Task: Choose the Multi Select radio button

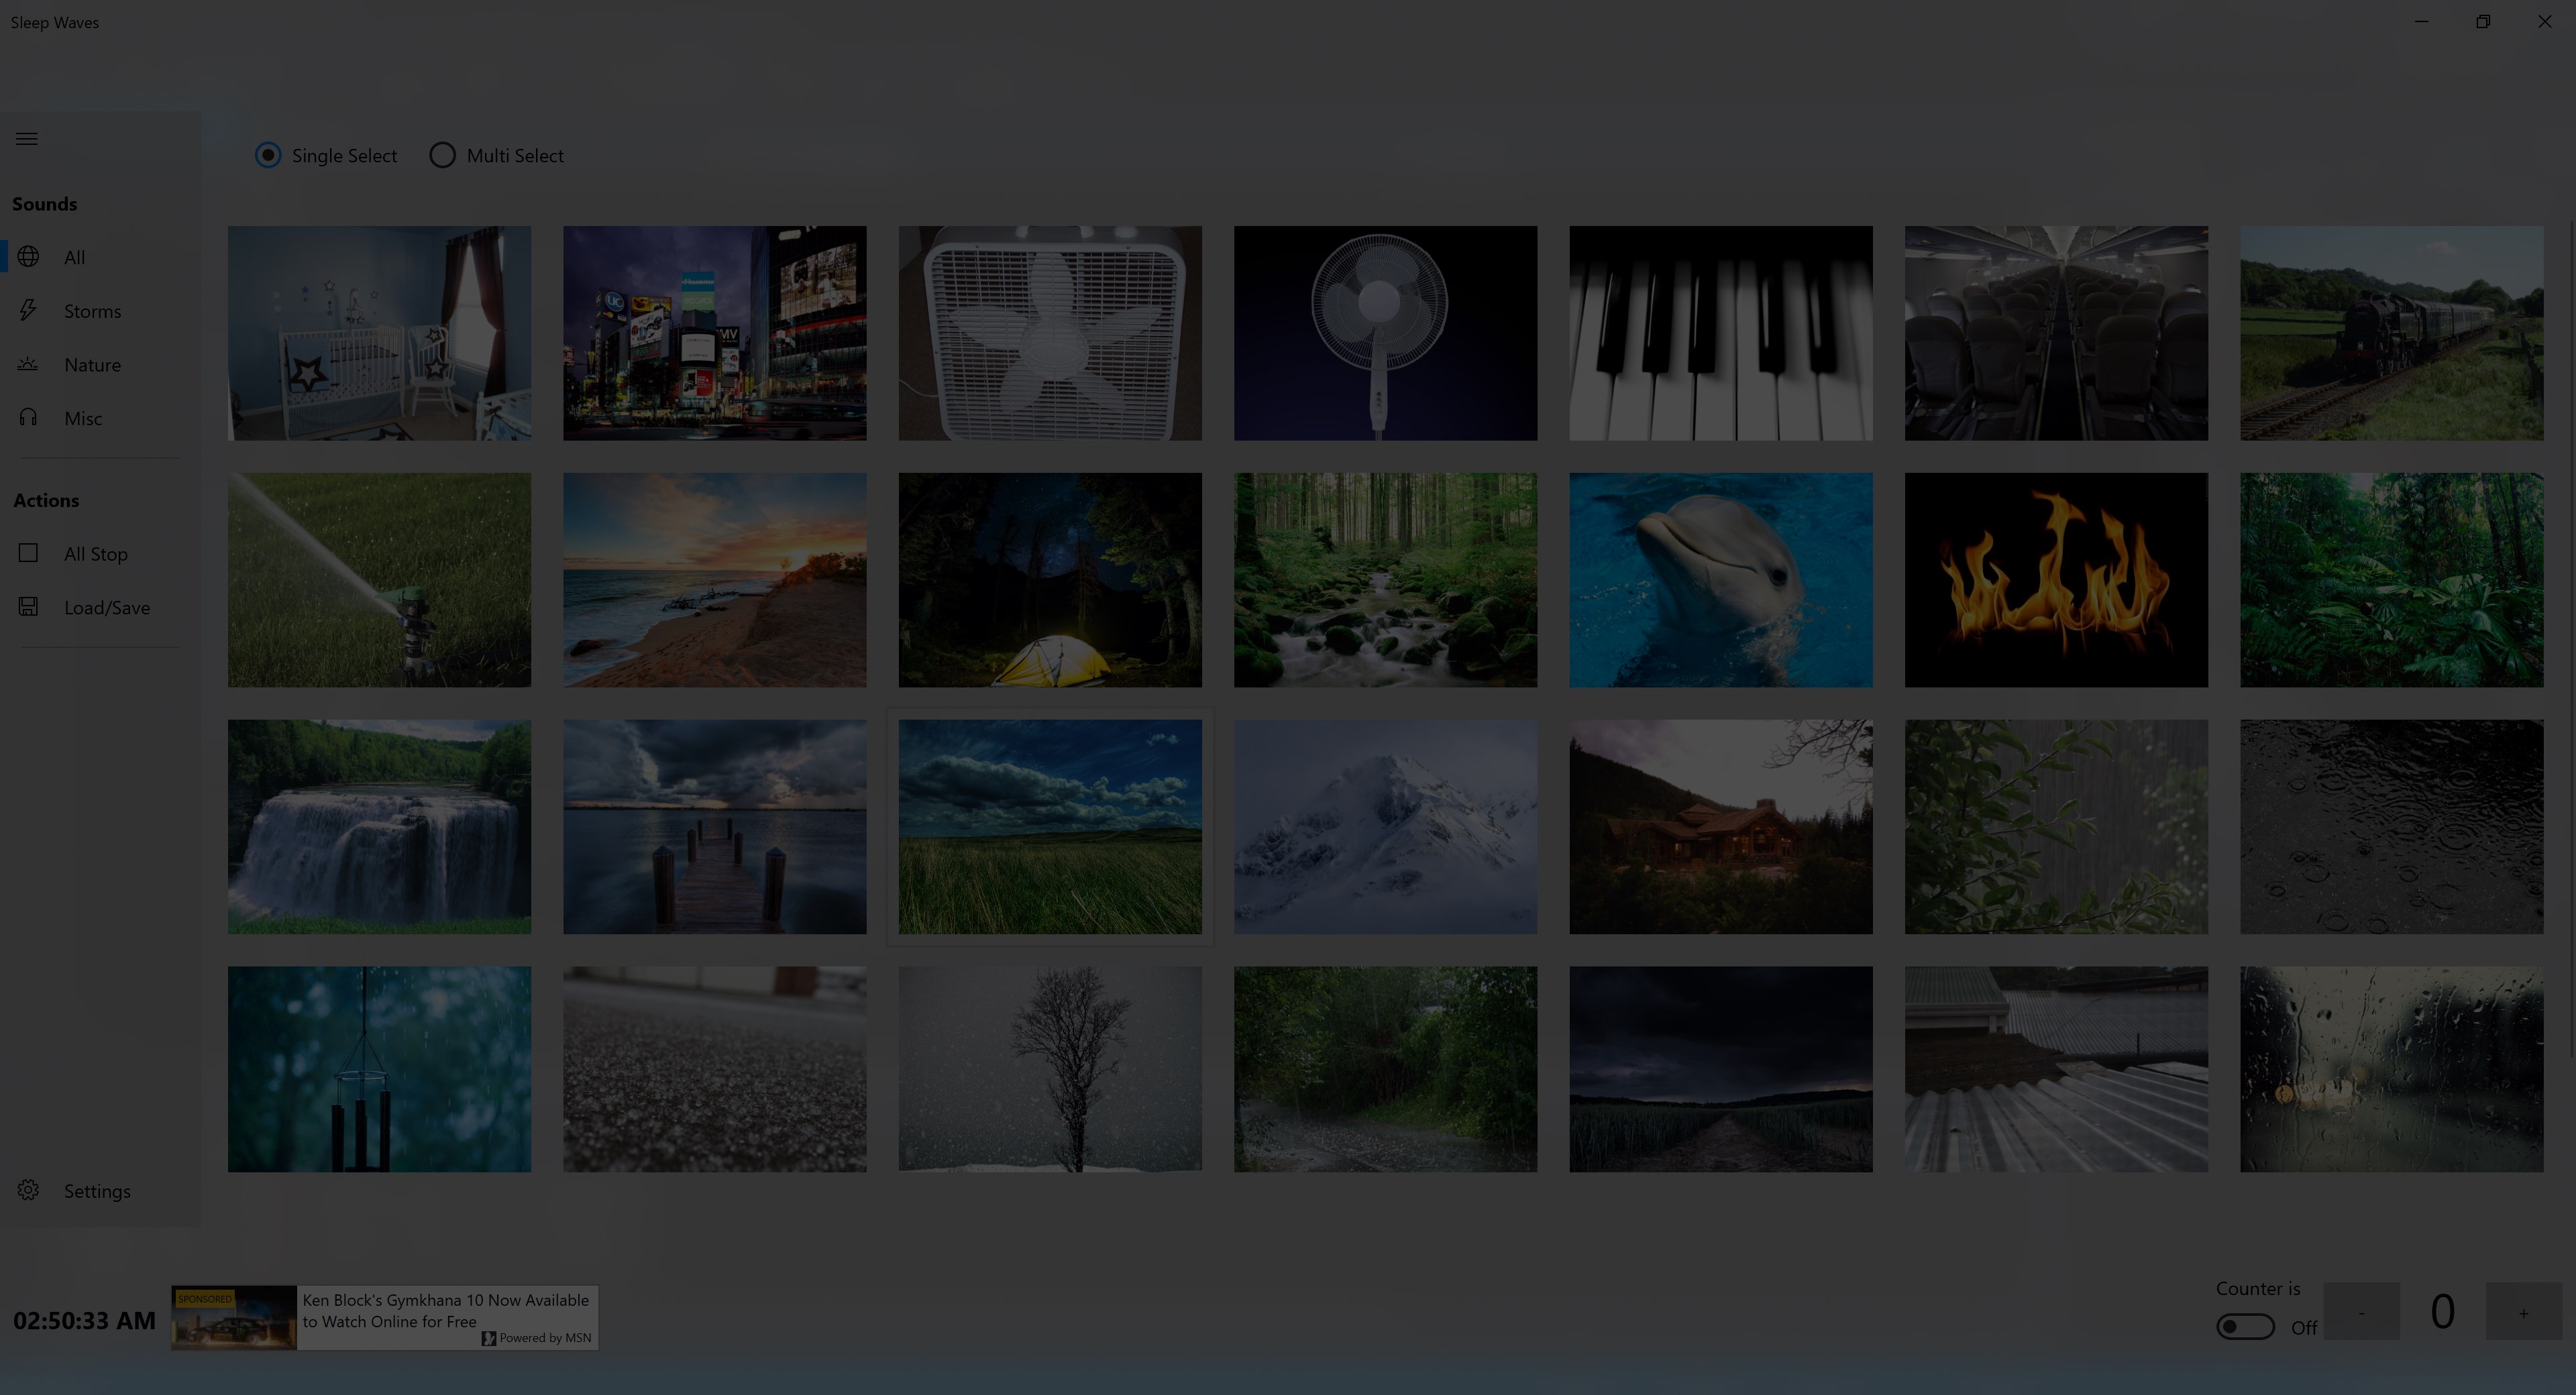Action: pyautogui.click(x=442, y=155)
